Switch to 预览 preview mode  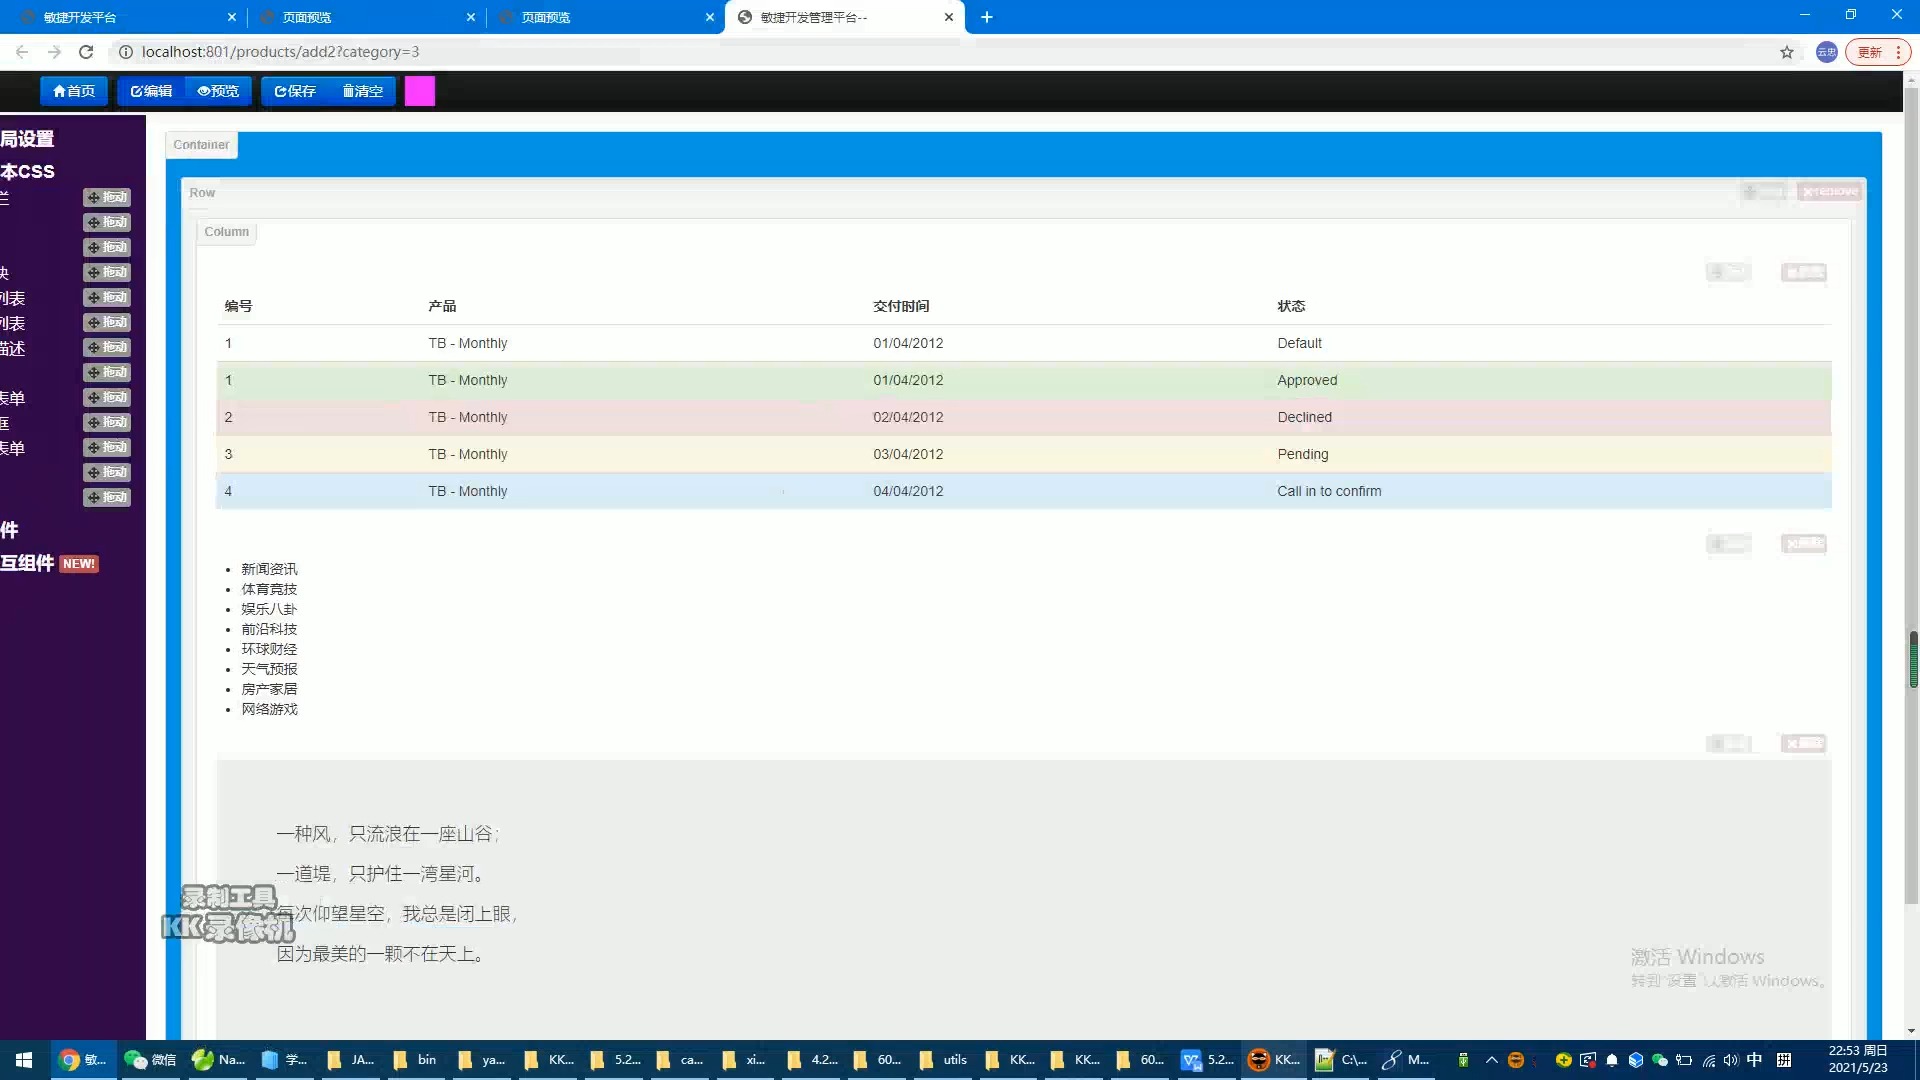coord(218,91)
